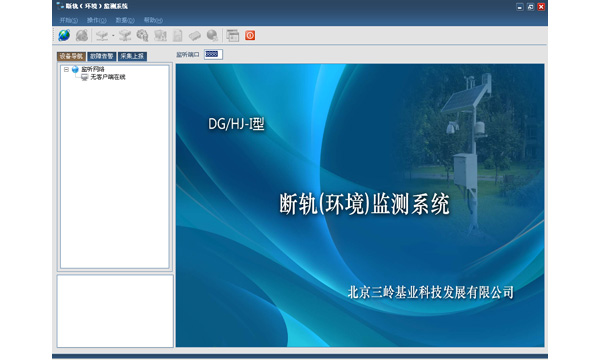
Task: Click the document page toolbar icon
Action: [x=178, y=36]
